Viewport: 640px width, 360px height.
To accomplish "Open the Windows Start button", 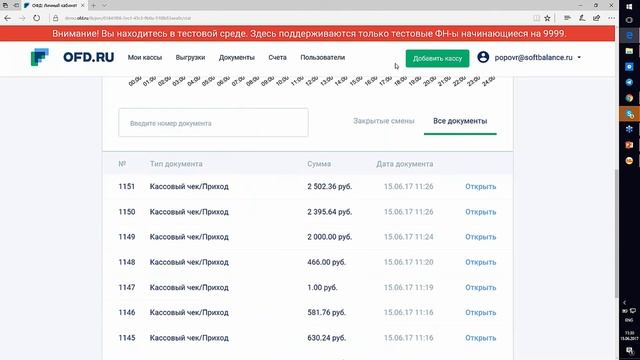I will pyautogui.click(x=629, y=6).
